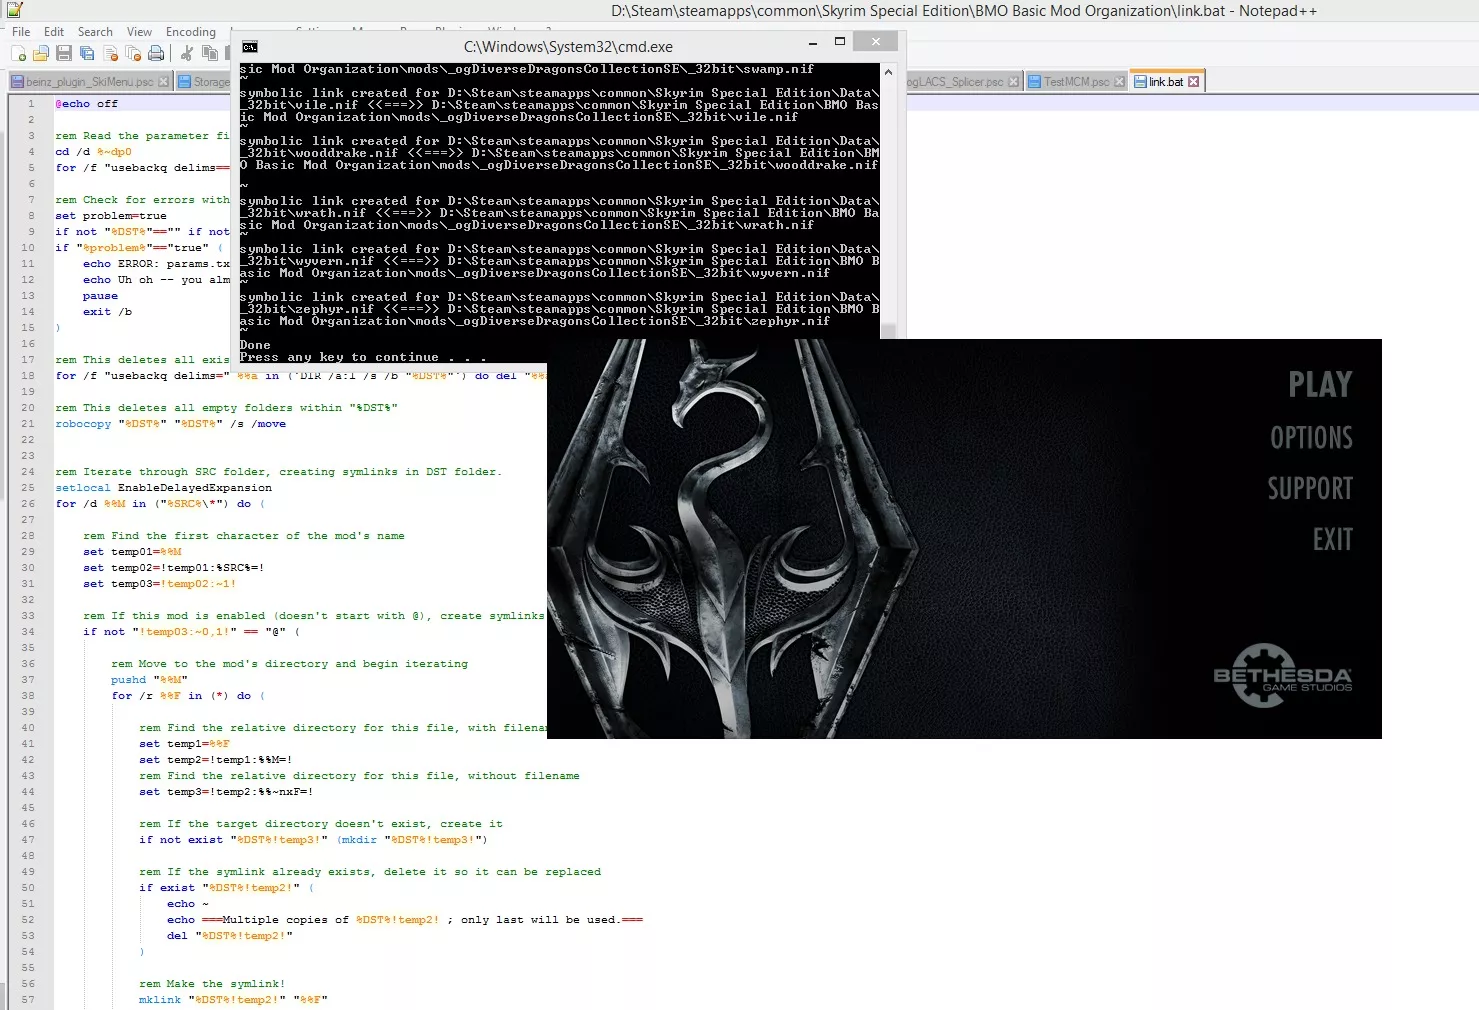
Task: Maximize the cmd.exe window
Action: [840, 42]
